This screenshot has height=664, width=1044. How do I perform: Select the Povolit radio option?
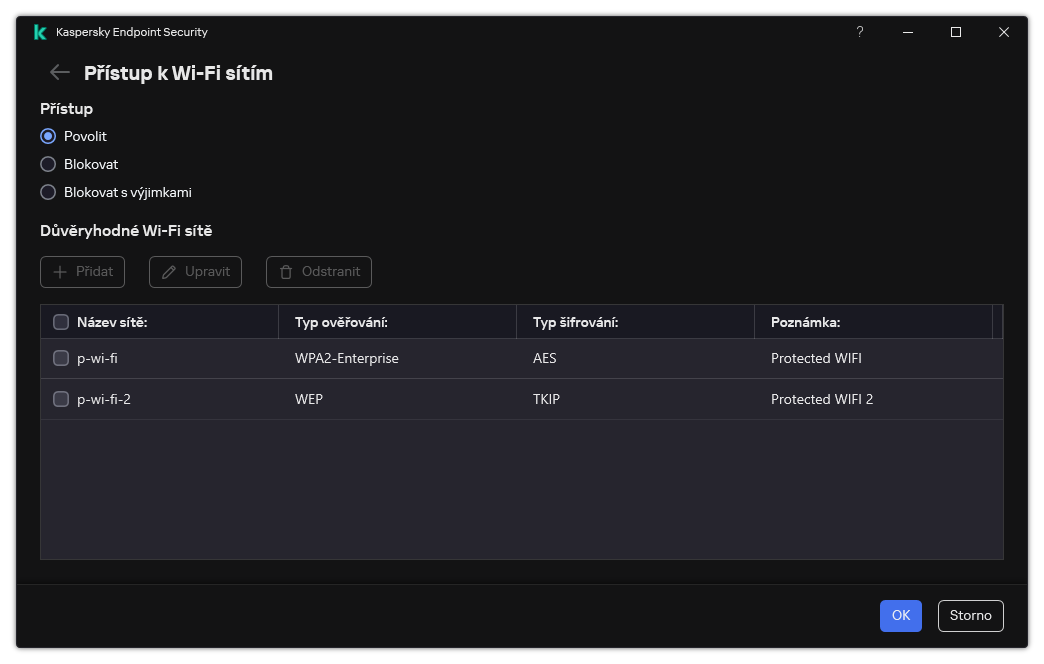48,136
